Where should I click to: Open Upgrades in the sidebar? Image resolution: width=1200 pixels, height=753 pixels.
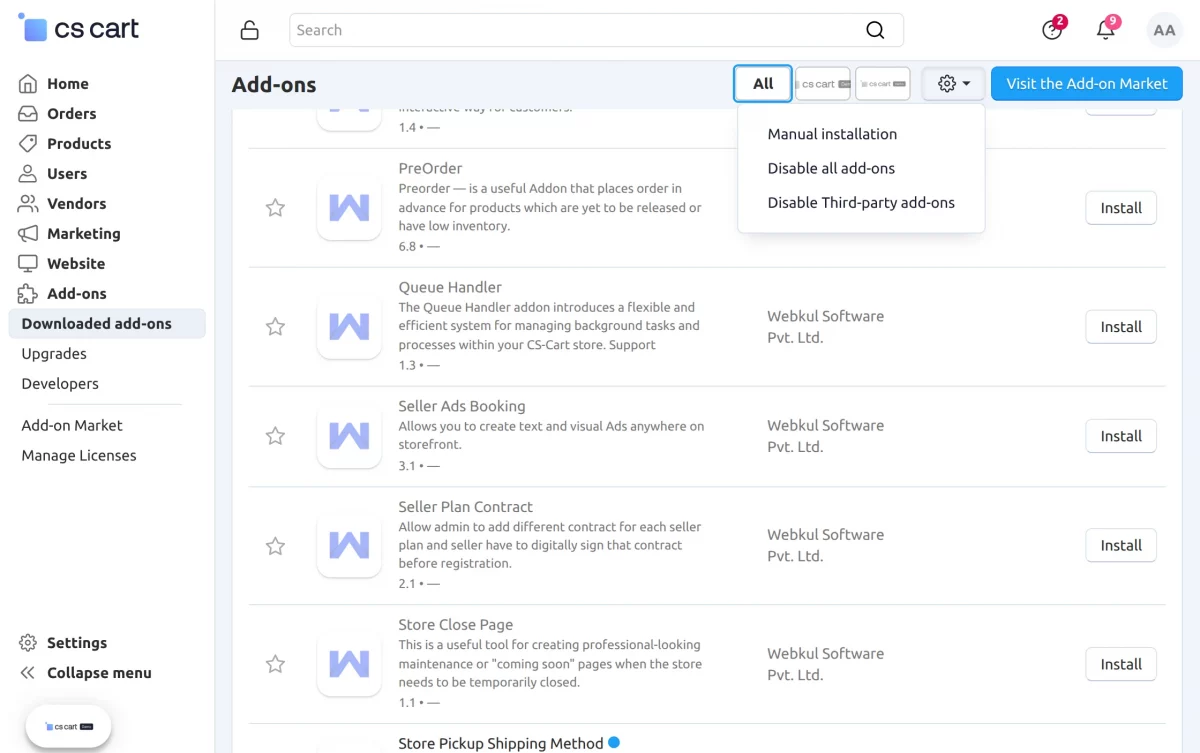54,354
